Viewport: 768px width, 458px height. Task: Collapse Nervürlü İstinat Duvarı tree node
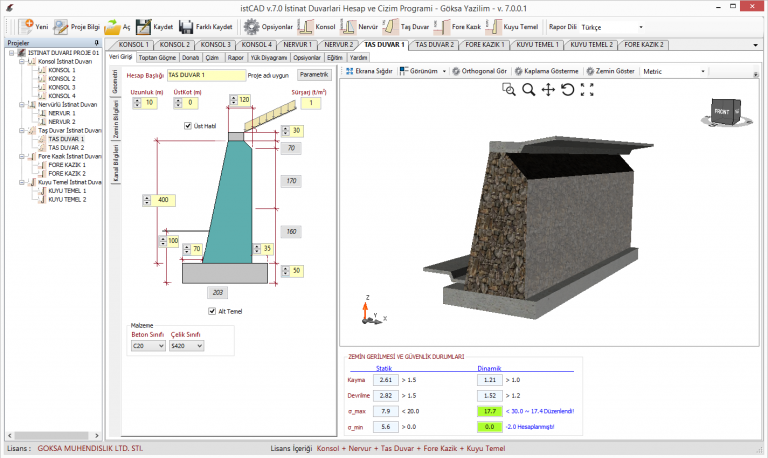pos(22,104)
